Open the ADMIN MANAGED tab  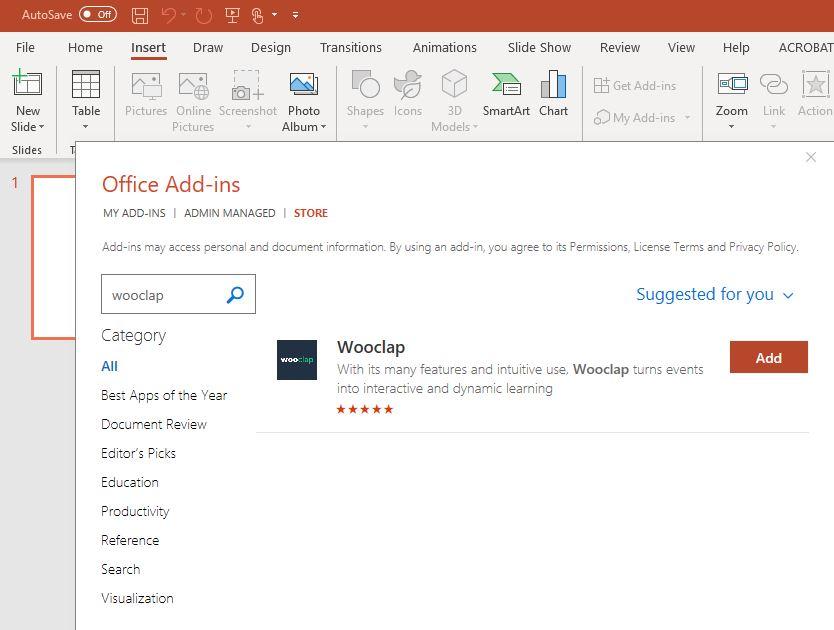(x=229, y=213)
